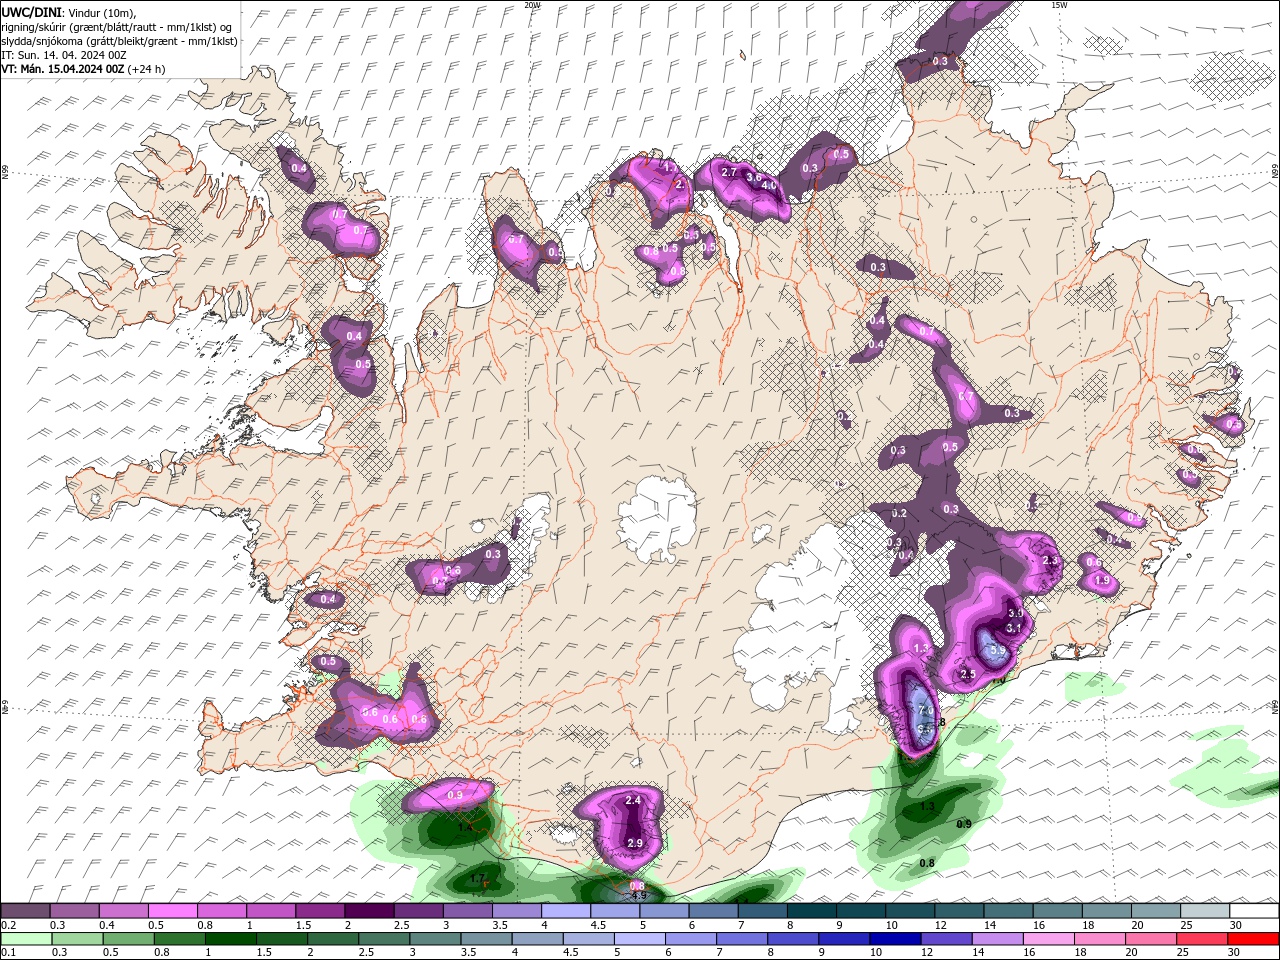Click the light periwinkle 4 snow swatch
Viewport: 1280px width, 960px height.
point(566,911)
